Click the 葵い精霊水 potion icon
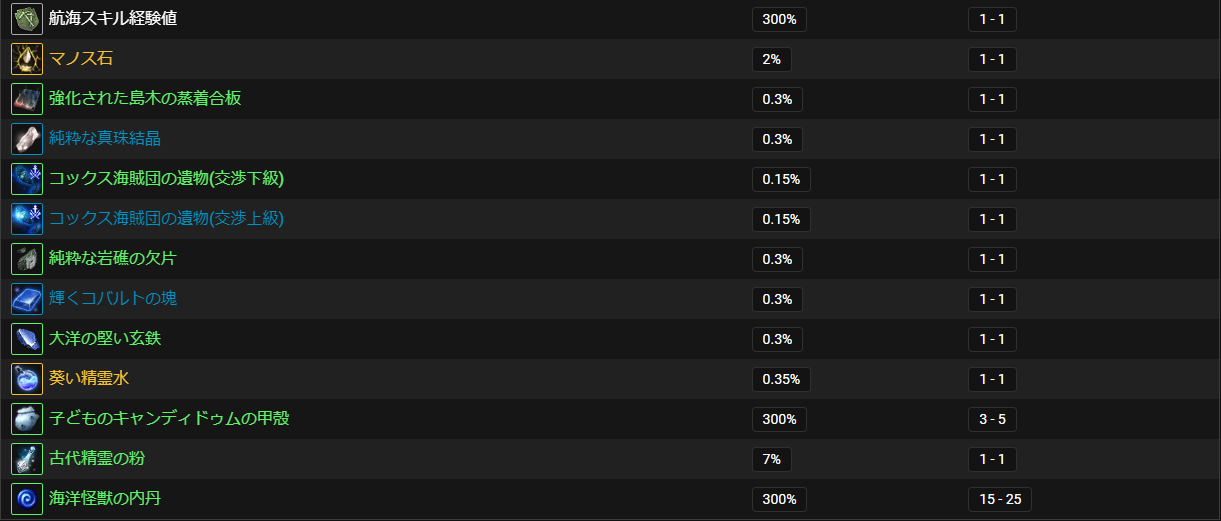 coord(27,379)
